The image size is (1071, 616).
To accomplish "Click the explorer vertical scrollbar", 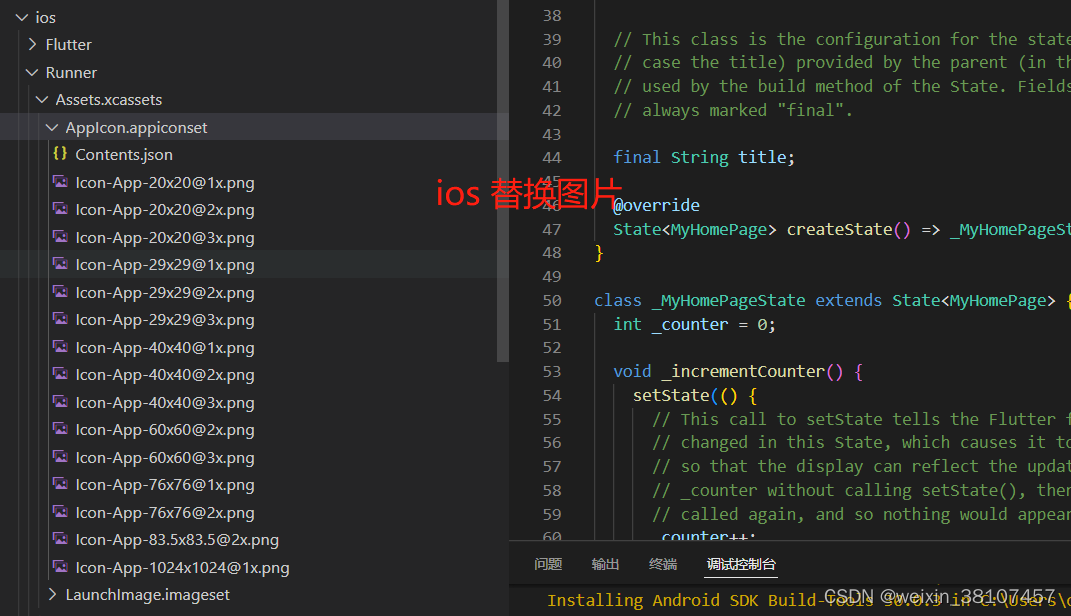I will (x=503, y=181).
